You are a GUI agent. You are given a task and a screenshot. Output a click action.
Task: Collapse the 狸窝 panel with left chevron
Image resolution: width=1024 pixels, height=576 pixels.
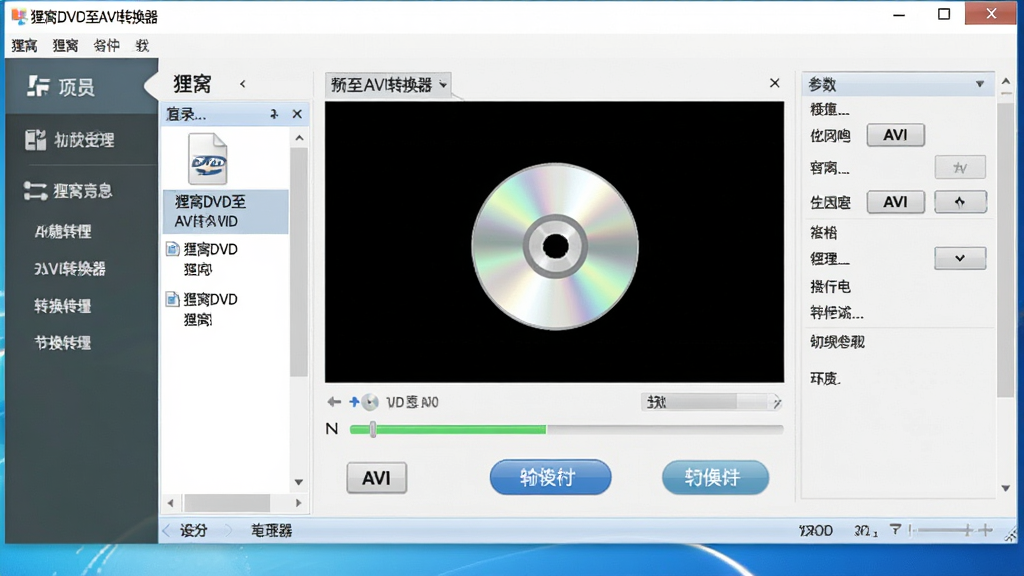pos(242,84)
